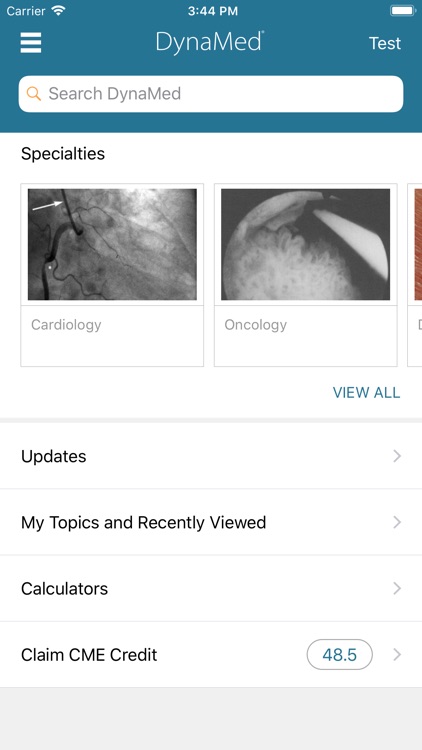The width and height of the screenshot is (422, 750).
Task: Tap VIEW ALL specialties link
Action: point(366,393)
